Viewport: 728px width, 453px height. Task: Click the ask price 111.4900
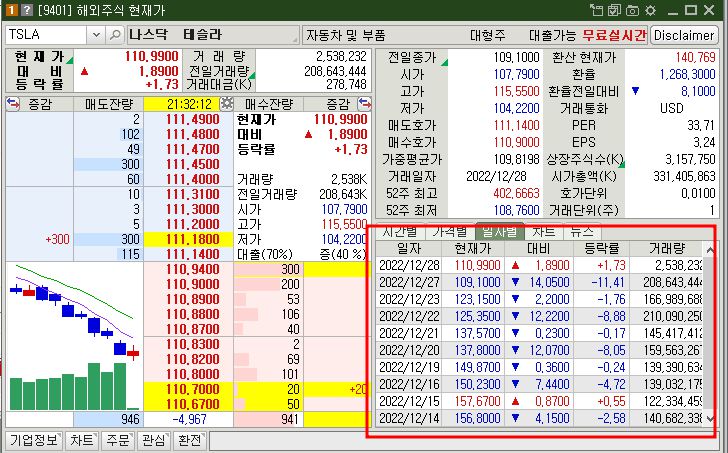192,119
